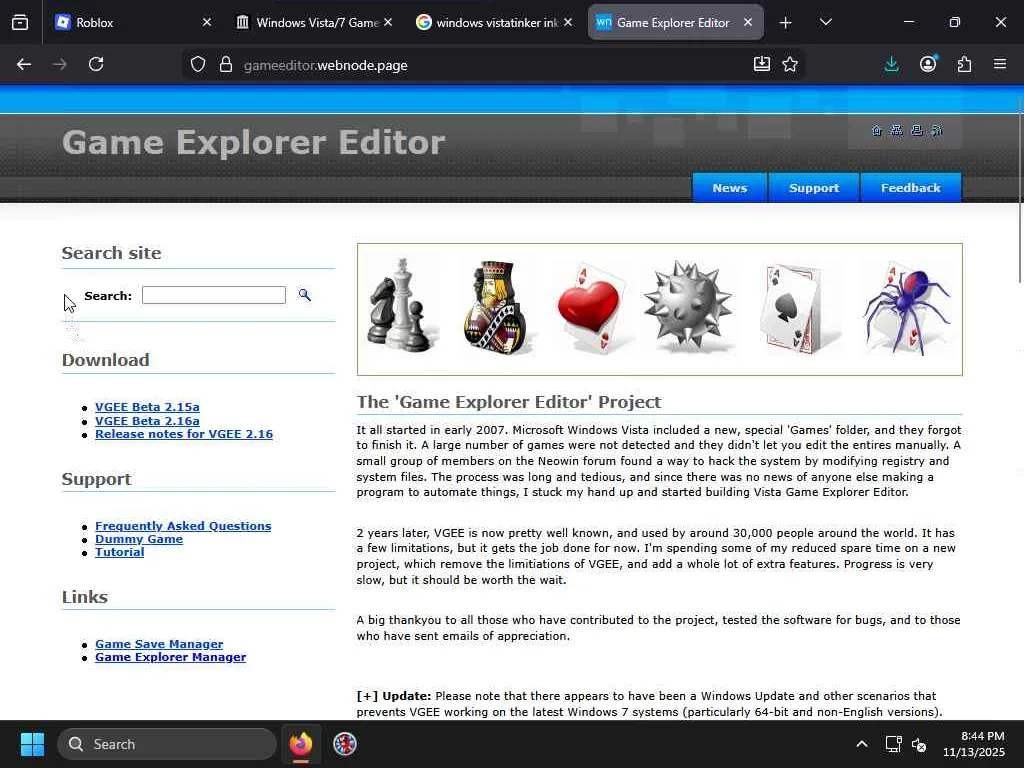Open the sitemap icon in site header
1024x768 pixels.
point(897,131)
